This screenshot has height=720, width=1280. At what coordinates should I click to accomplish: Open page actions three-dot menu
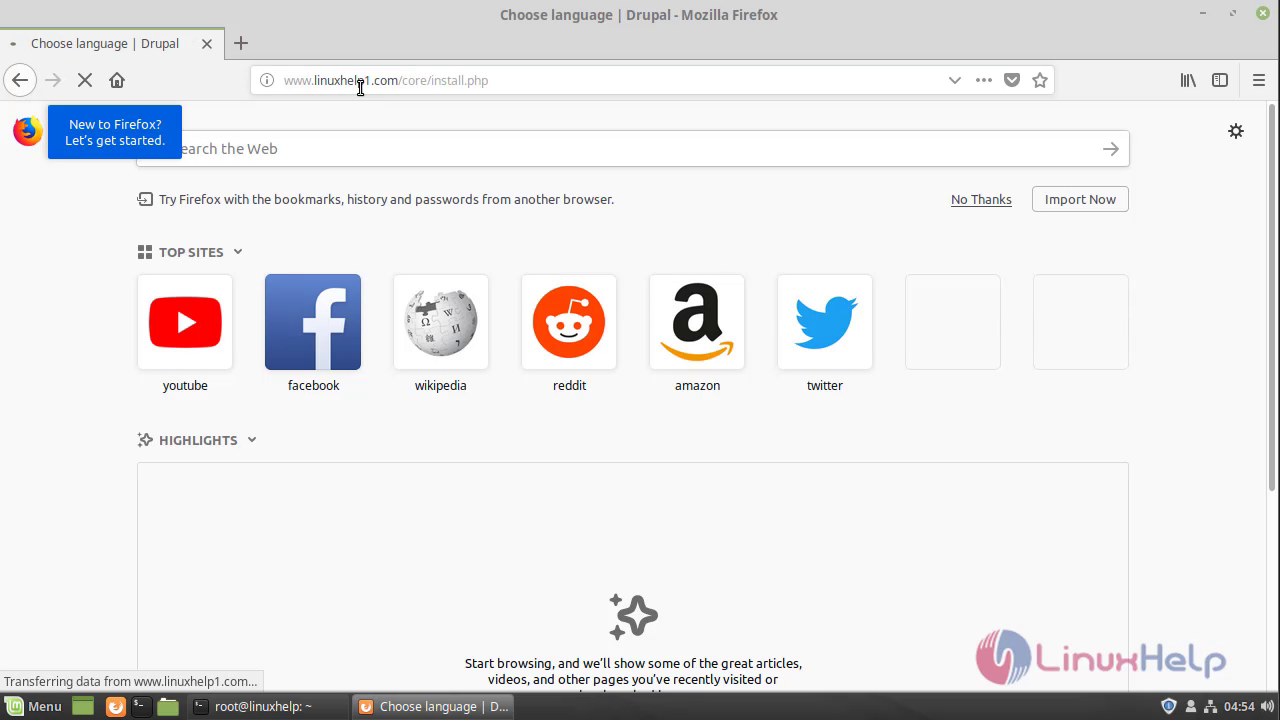984,80
